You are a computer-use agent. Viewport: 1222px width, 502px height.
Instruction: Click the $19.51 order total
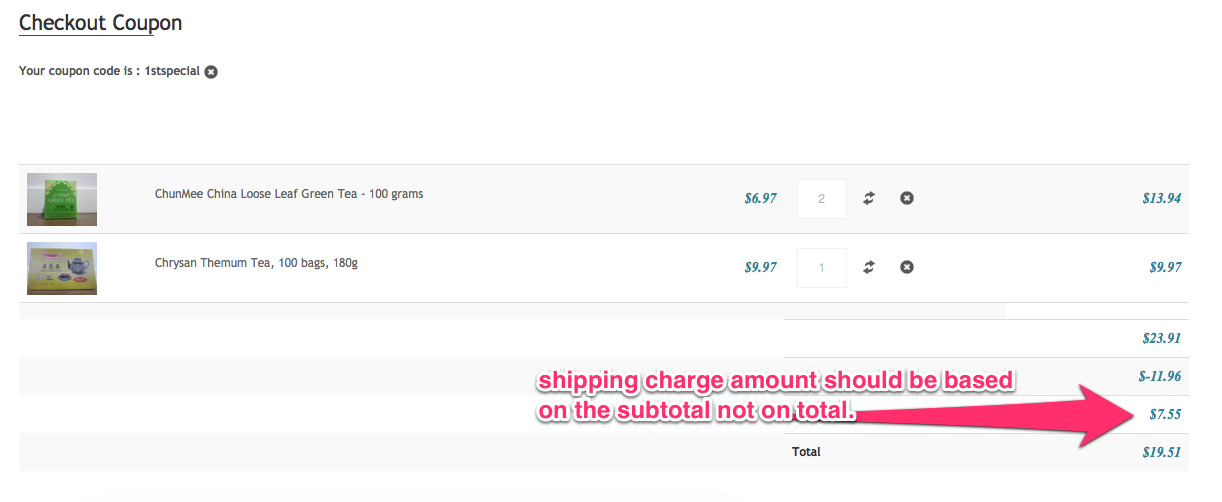point(1161,452)
